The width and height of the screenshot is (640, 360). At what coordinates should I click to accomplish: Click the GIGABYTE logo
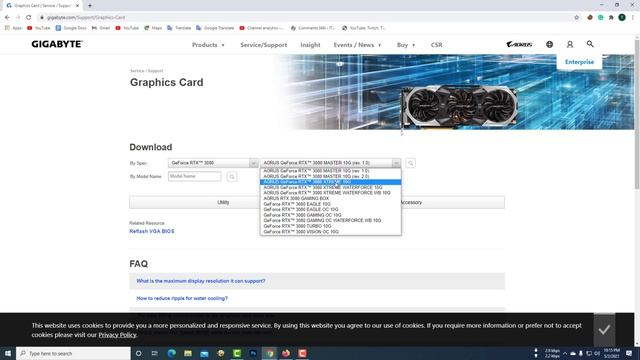(x=57, y=44)
